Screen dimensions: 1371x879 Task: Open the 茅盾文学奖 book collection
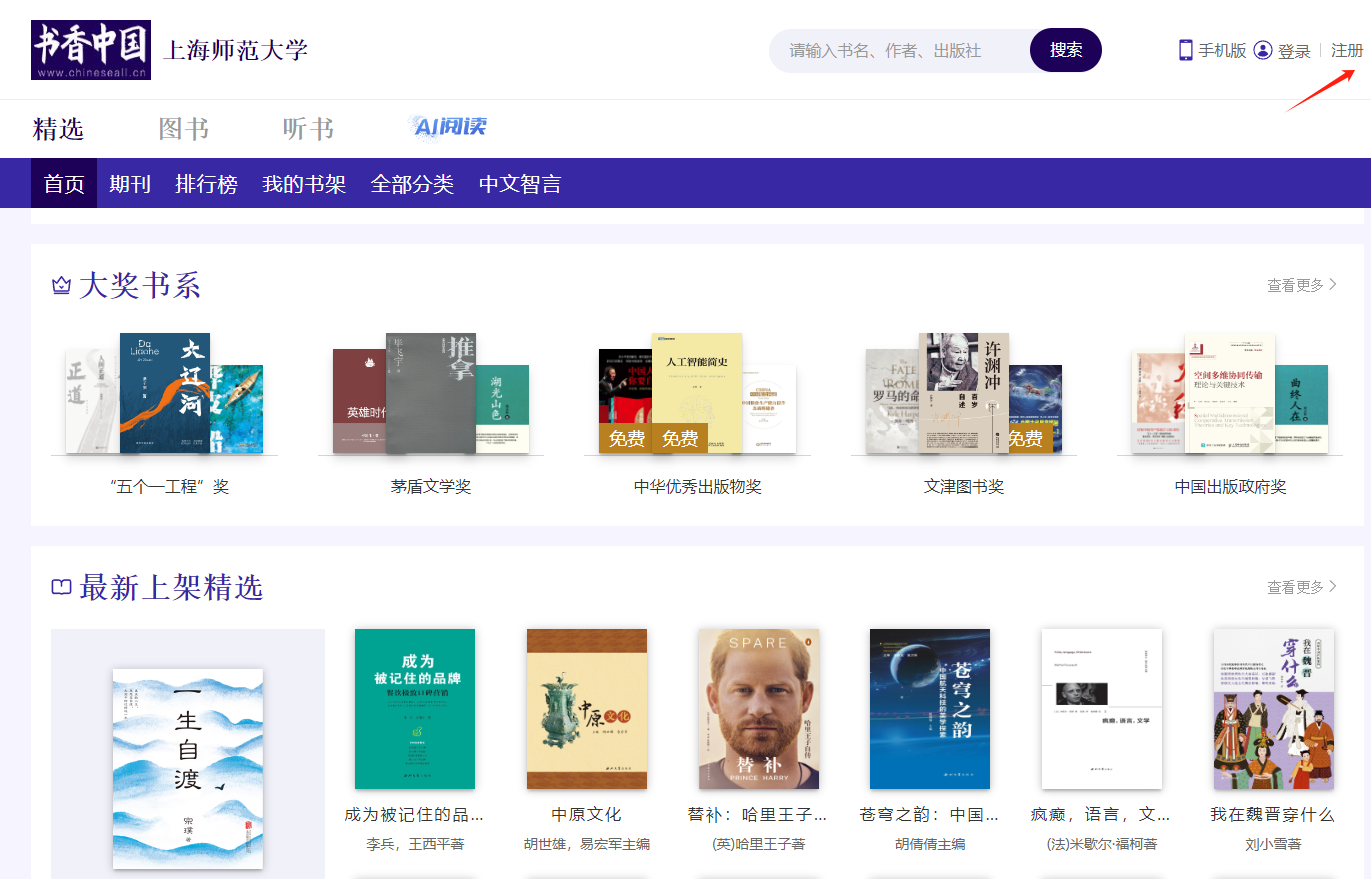coord(430,487)
